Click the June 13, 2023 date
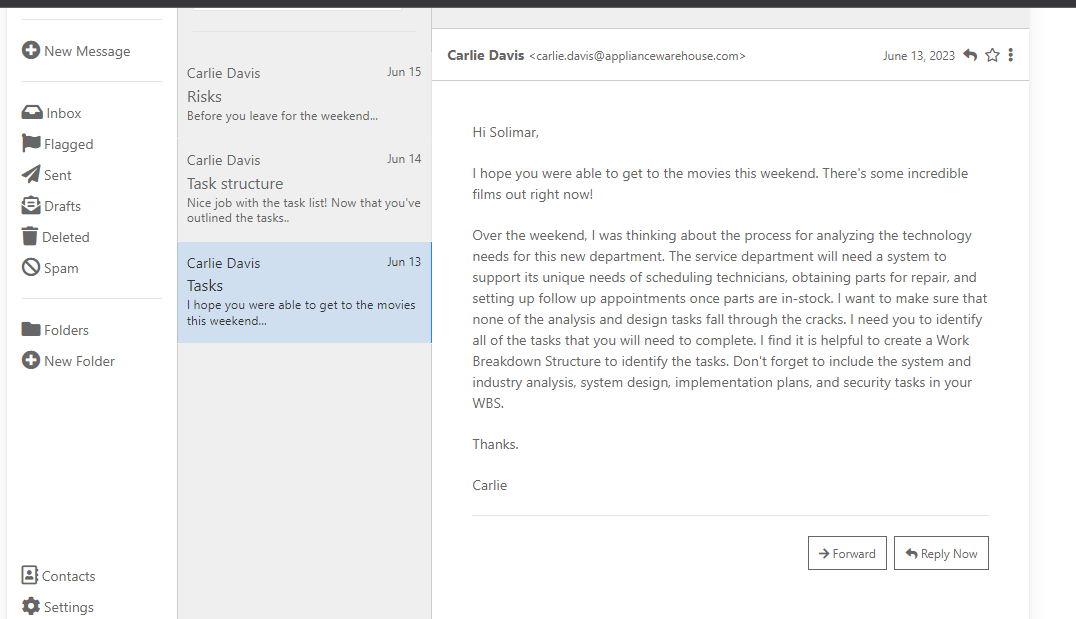Viewport: 1076px width, 619px height. (x=919, y=56)
